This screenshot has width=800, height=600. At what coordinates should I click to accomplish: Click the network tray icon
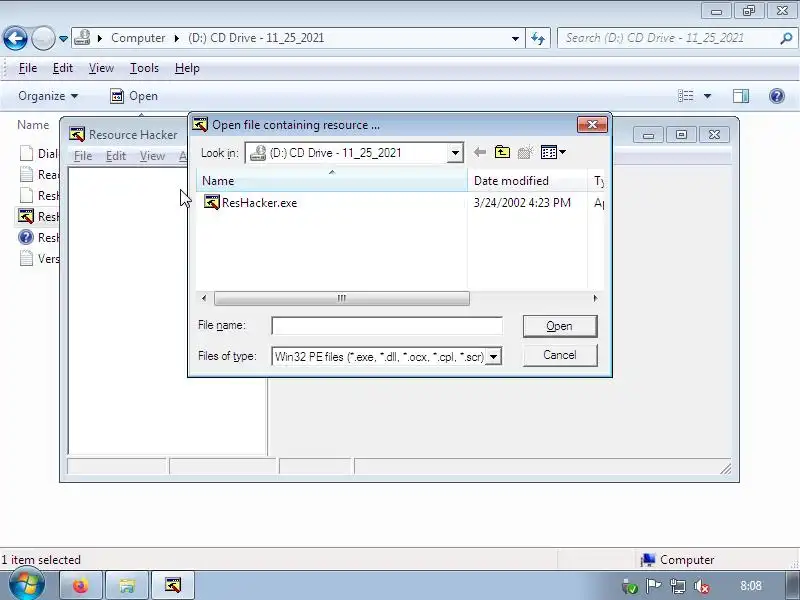tap(678, 586)
